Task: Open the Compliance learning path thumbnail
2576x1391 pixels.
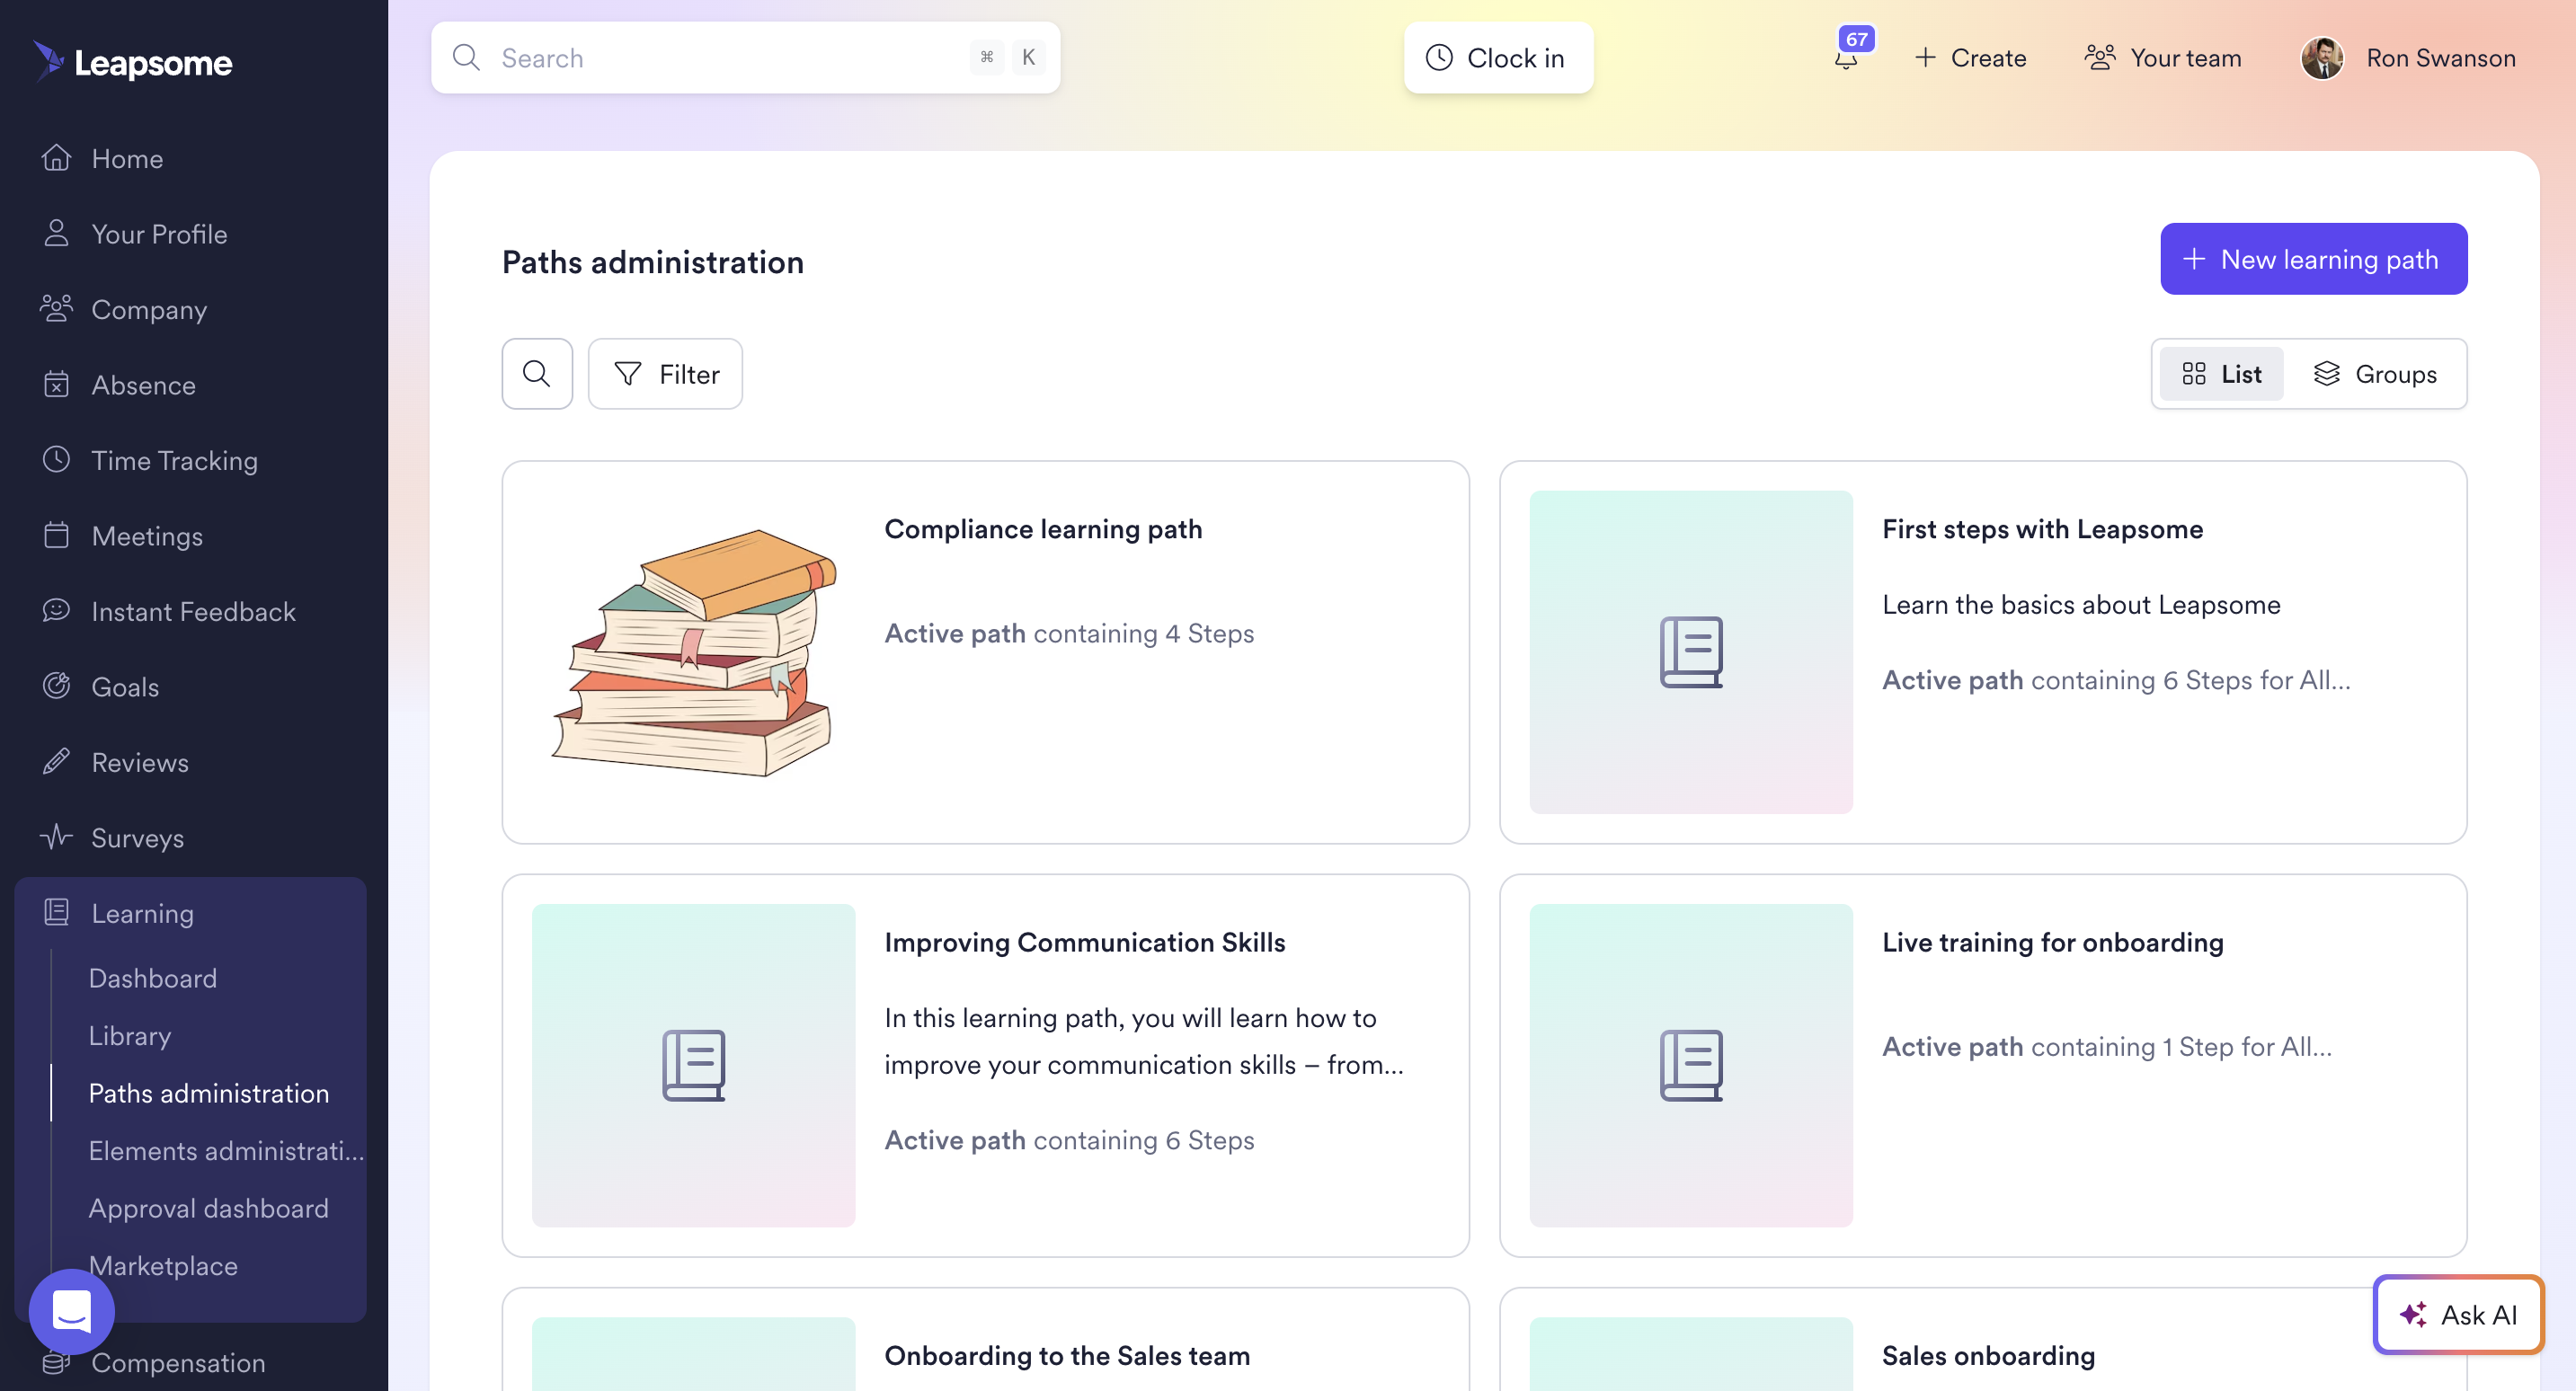Action: point(693,652)
